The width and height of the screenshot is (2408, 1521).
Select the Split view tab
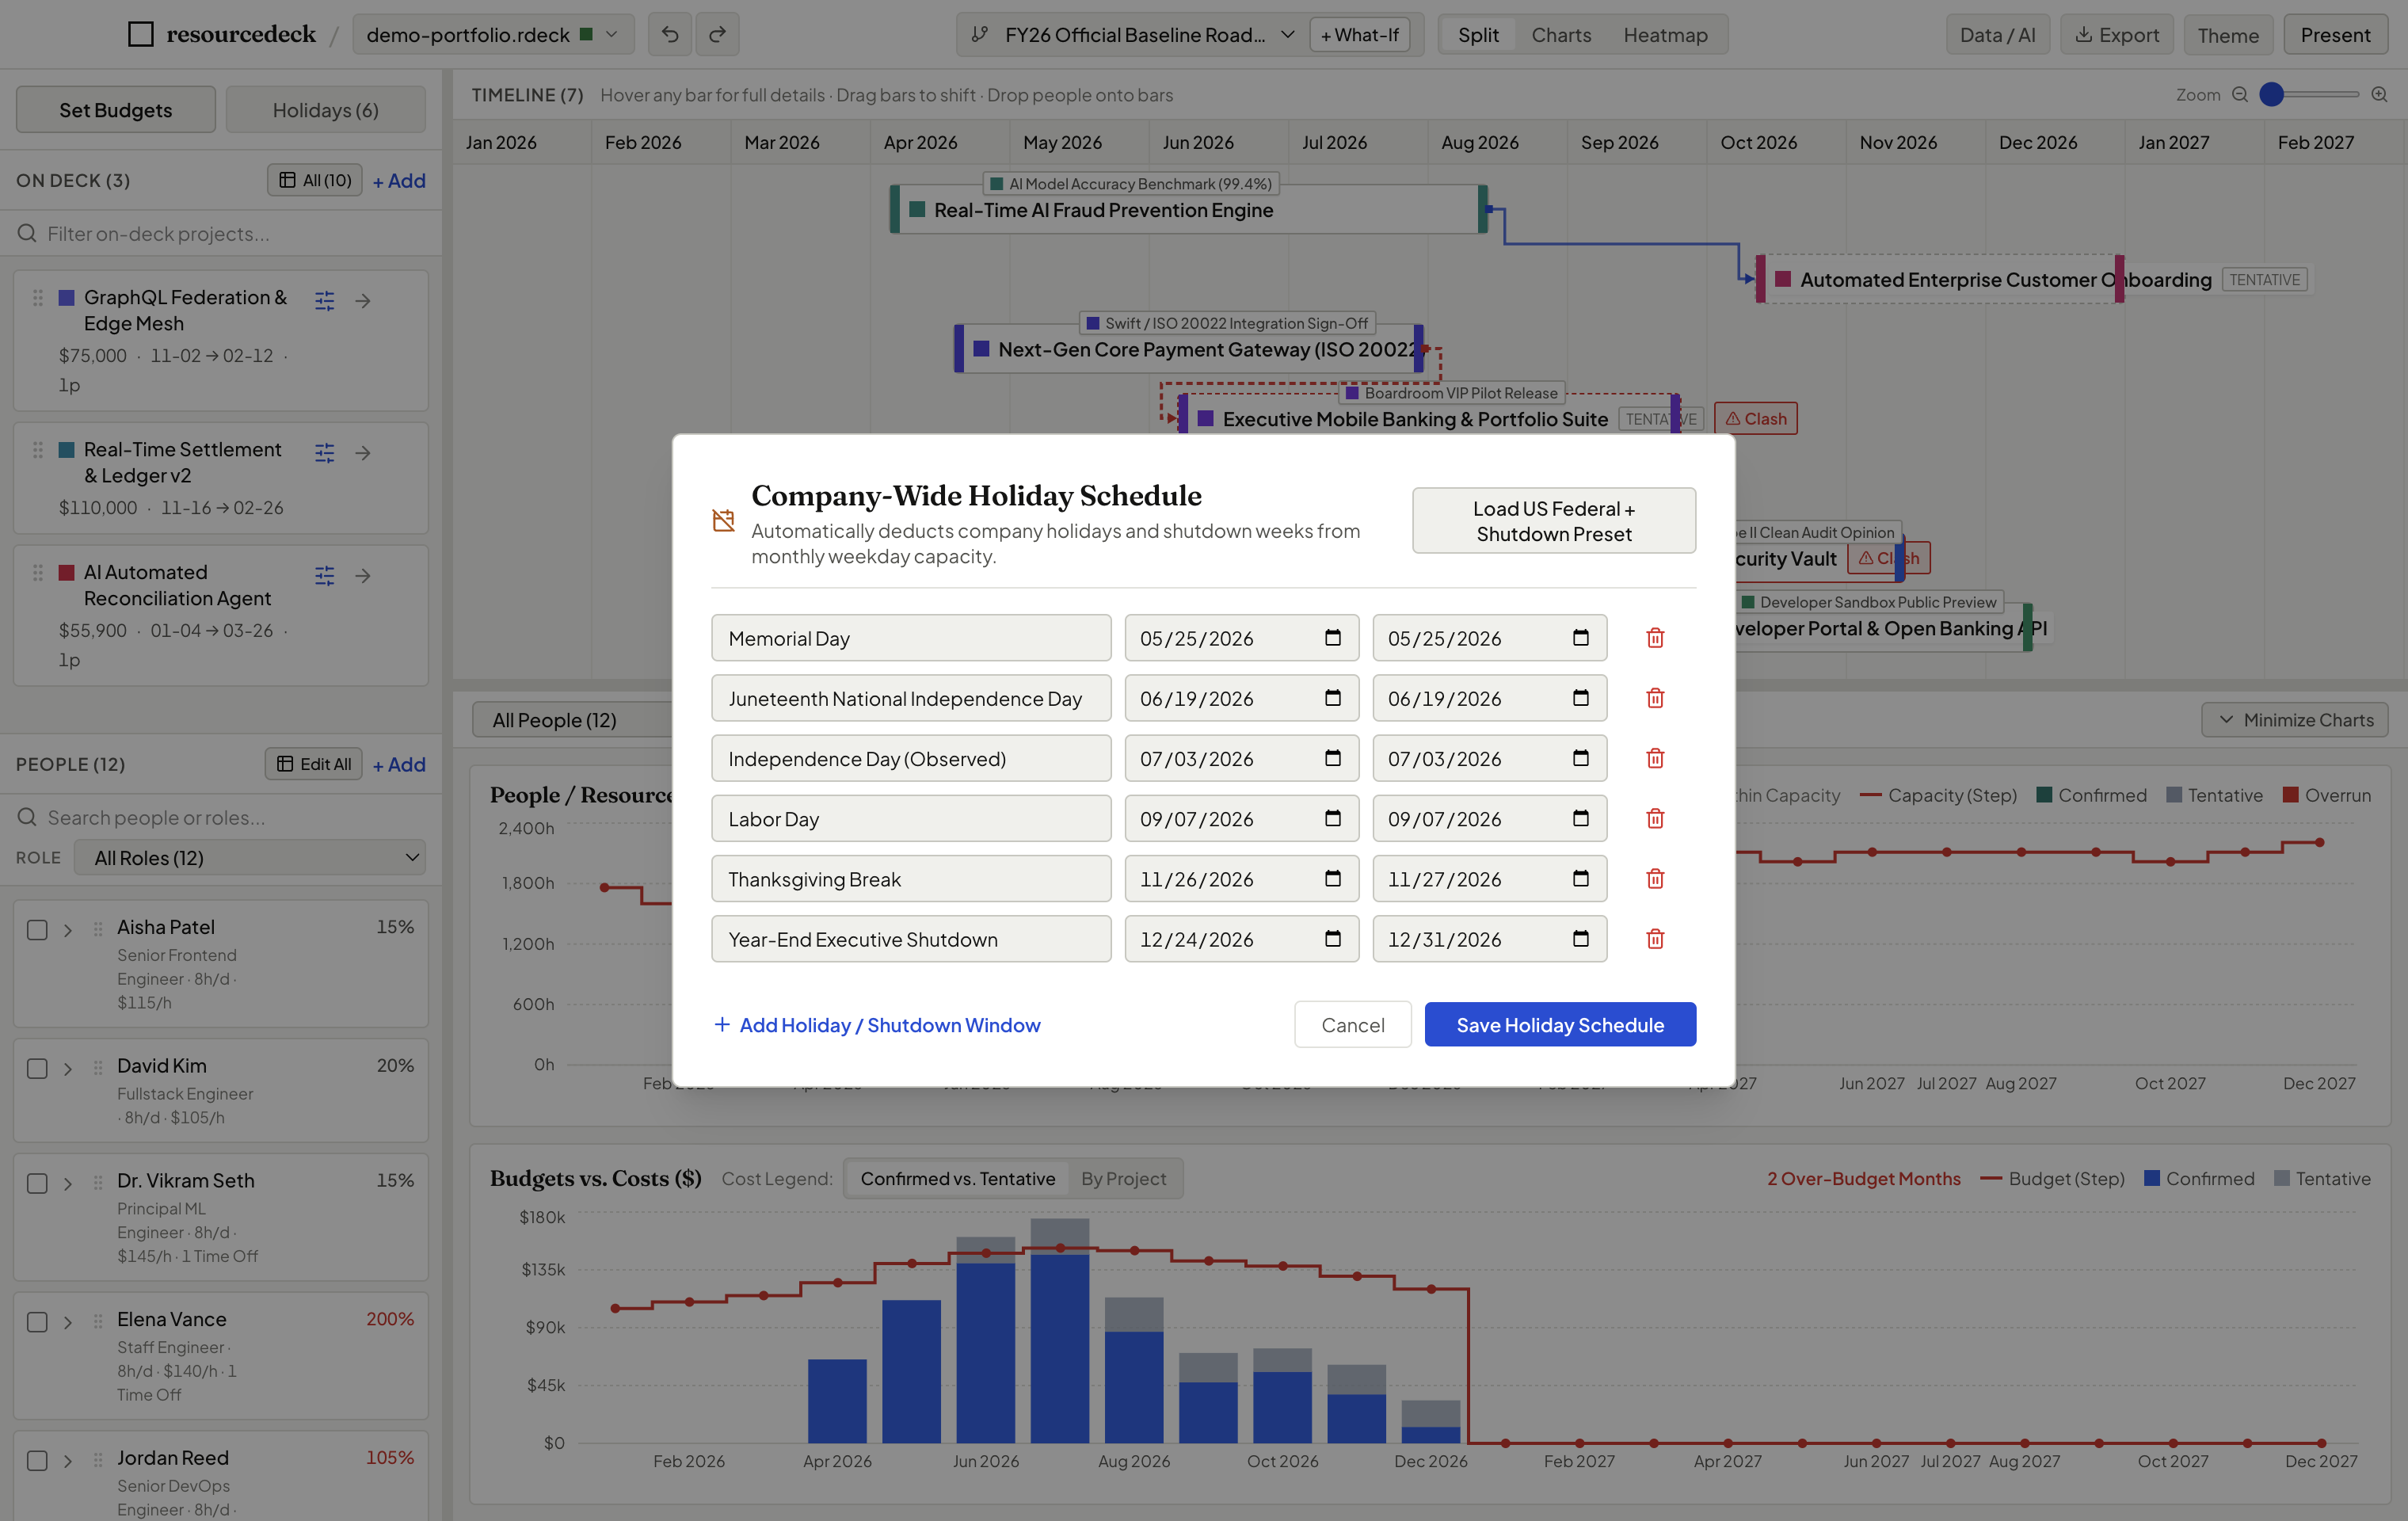pyautogui.click(x=1478, y=34)
